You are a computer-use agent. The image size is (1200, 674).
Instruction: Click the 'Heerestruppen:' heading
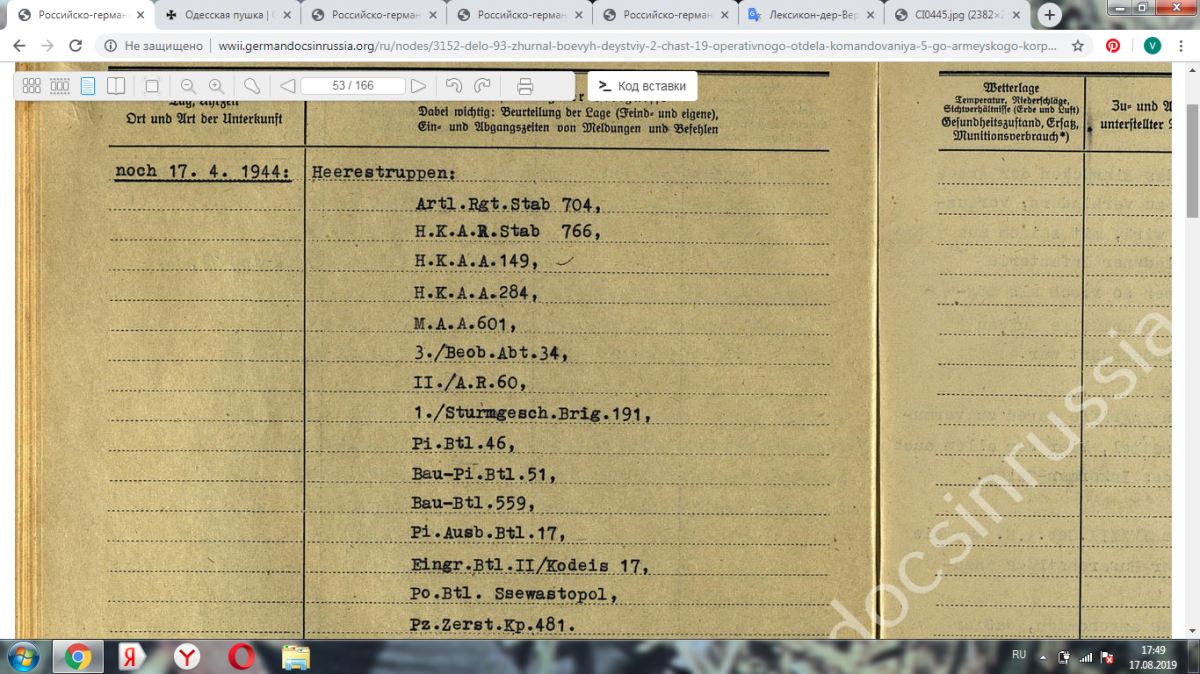[x=384, y=173]
